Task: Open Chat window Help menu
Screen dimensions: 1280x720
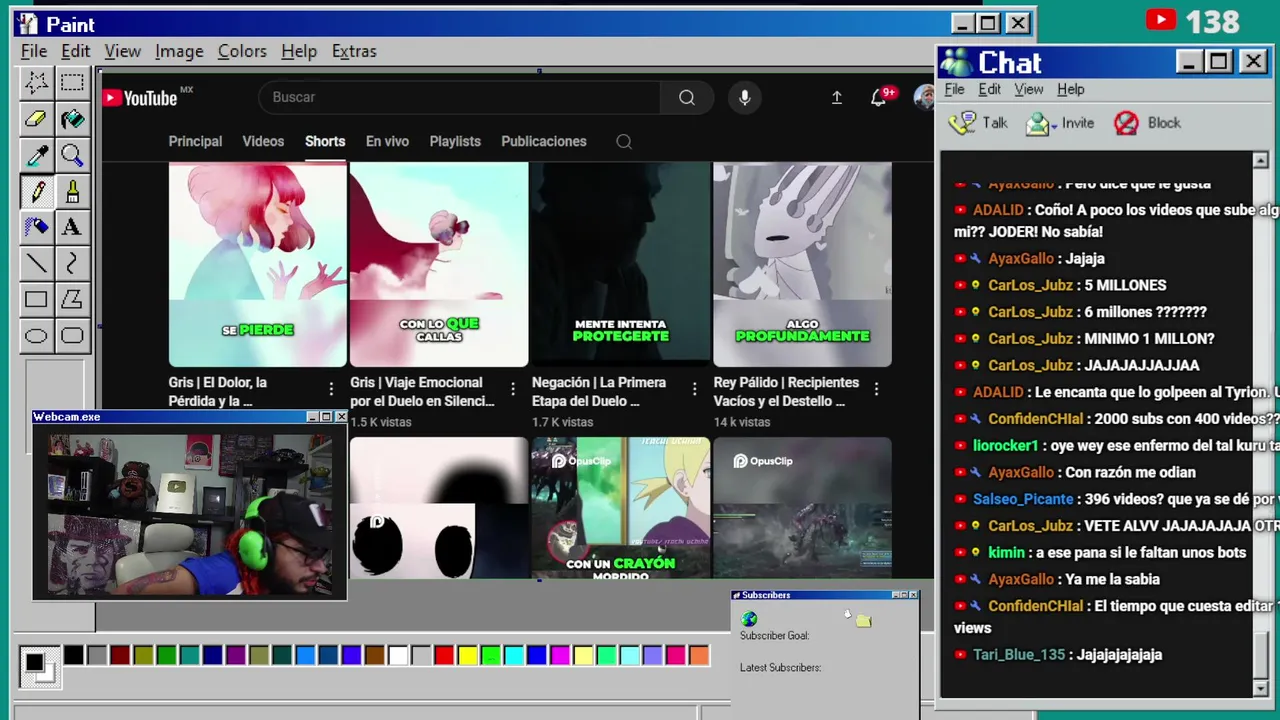Action: [x=1070, y=89]
